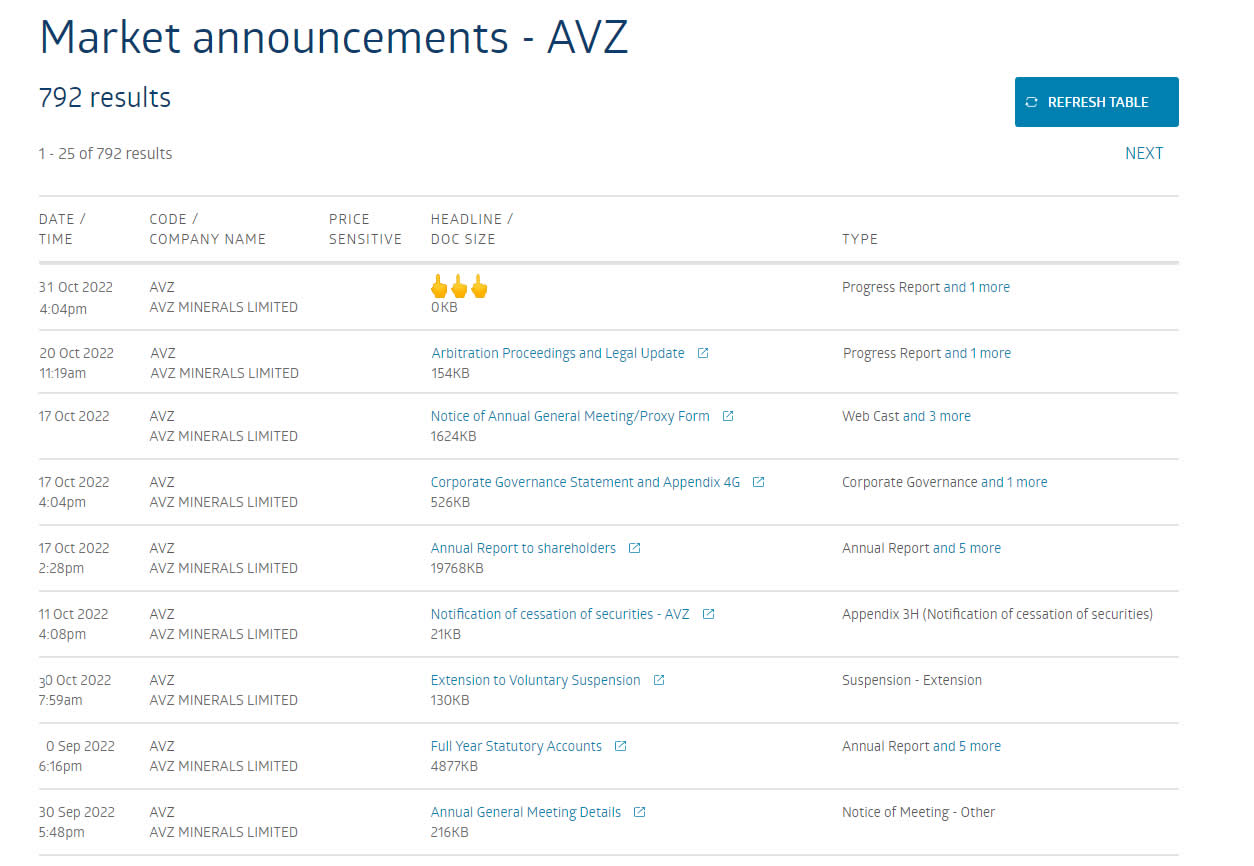This screenshot has width=1254, height=866.
Task: Expand 'and 5 more' for 17 Oct Annual Report
Action: click(967, 548)
